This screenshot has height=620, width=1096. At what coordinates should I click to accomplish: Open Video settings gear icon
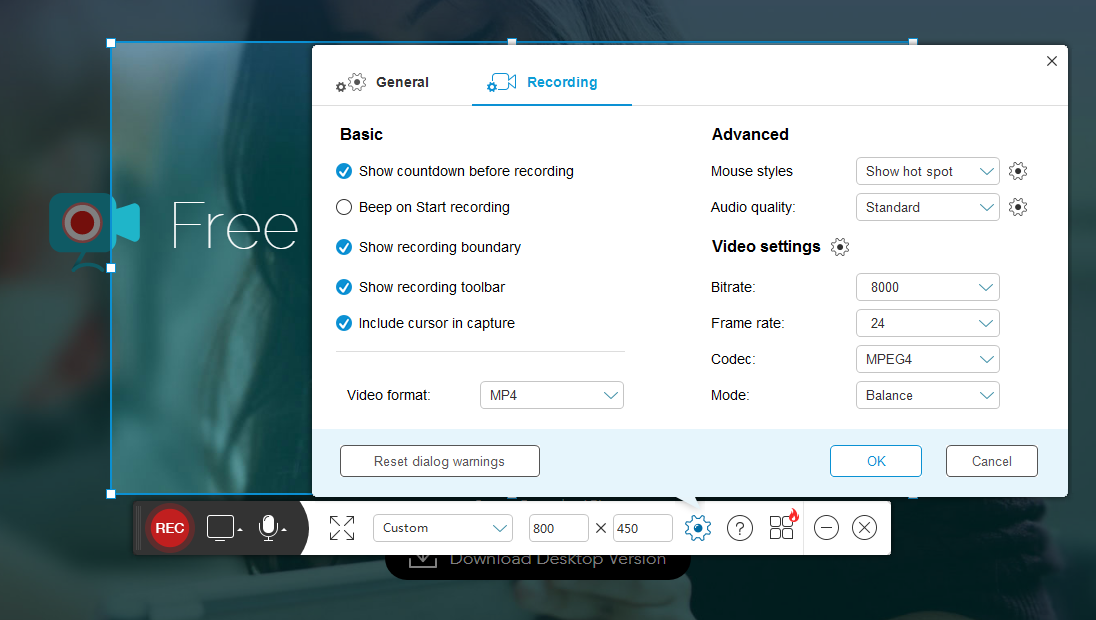coord(840,246)
